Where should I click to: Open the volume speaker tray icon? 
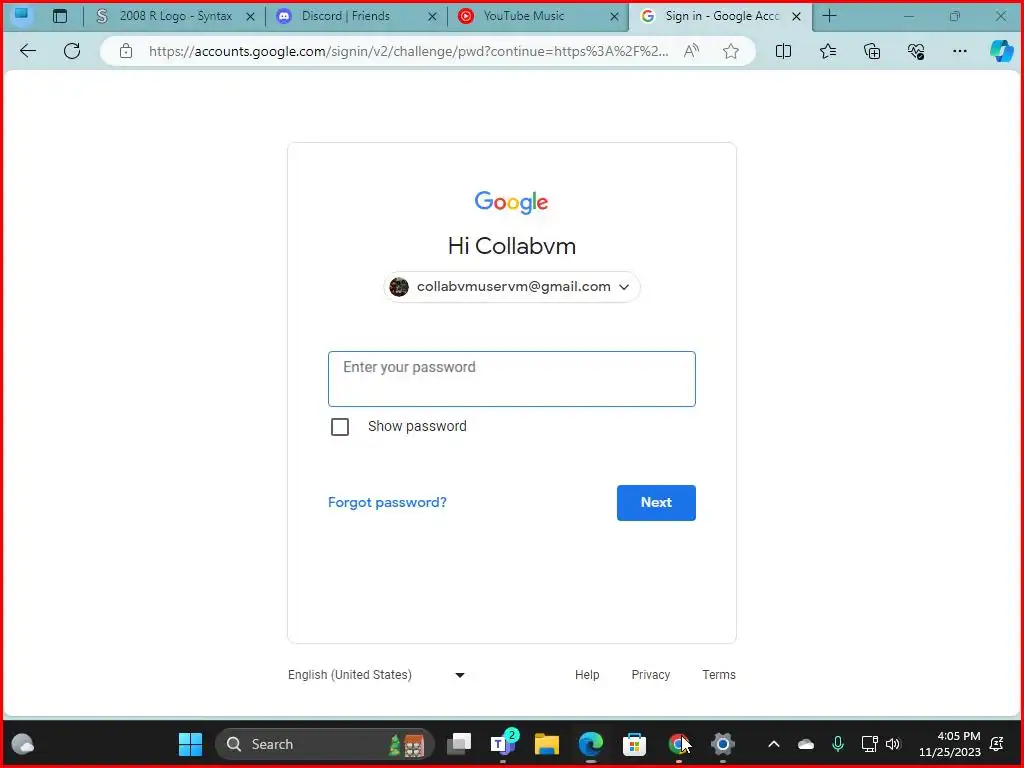tap(893, 744)
